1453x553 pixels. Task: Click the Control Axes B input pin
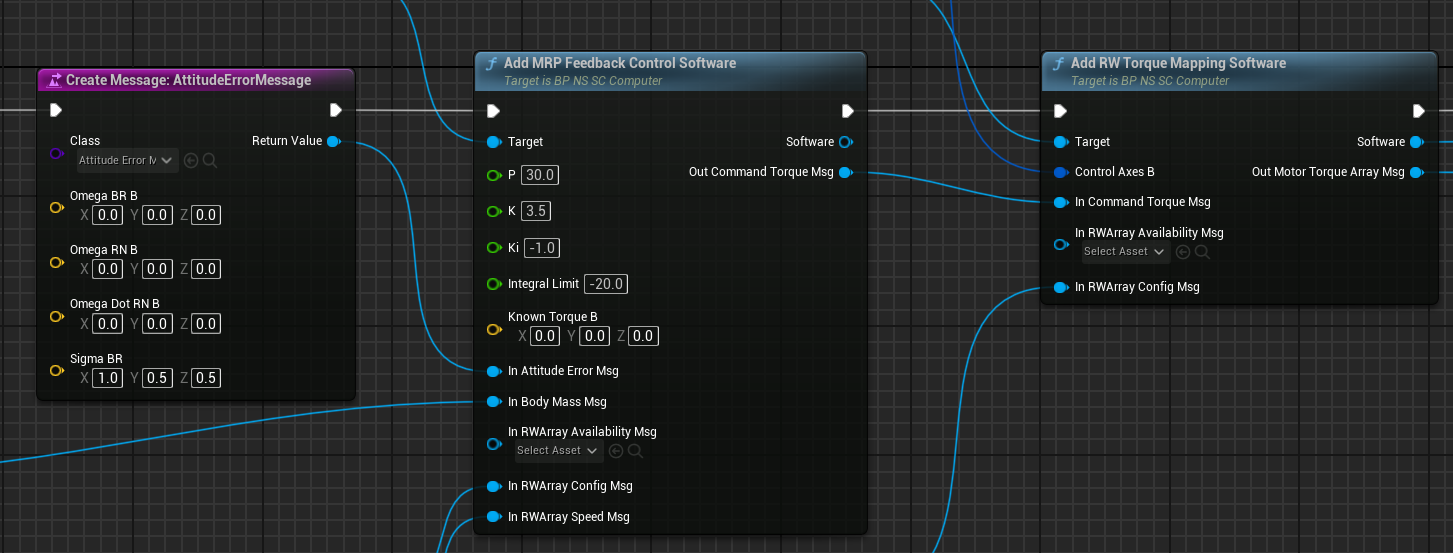pos(1060,172)
